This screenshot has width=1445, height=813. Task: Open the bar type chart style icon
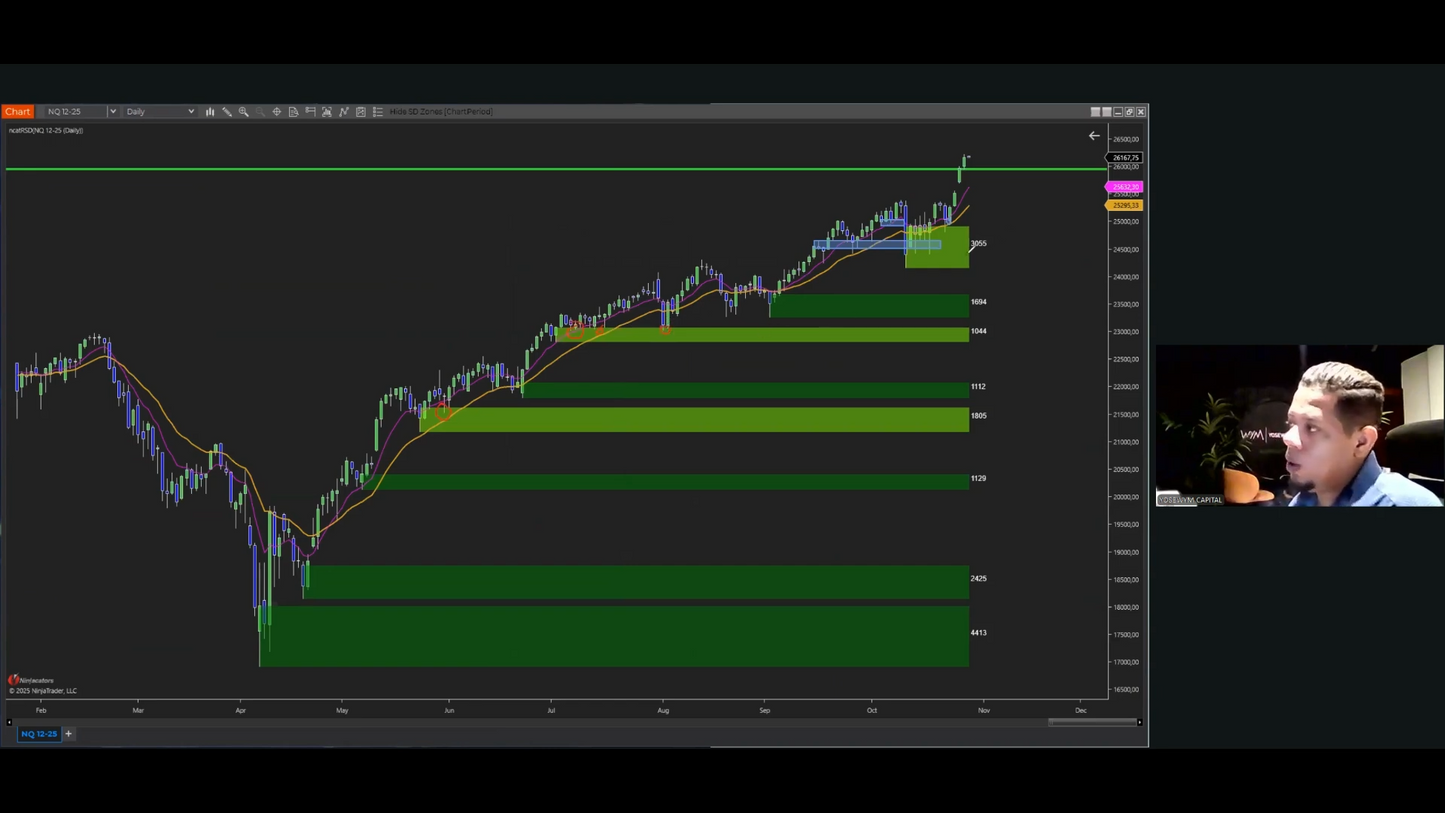(210, 112)
